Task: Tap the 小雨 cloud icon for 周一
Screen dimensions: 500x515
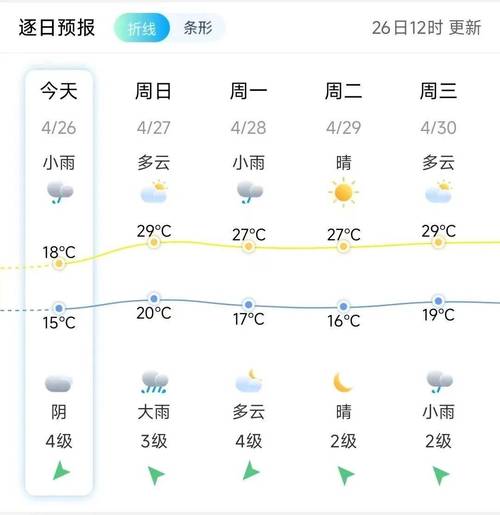Action: (x=249, y=192)
